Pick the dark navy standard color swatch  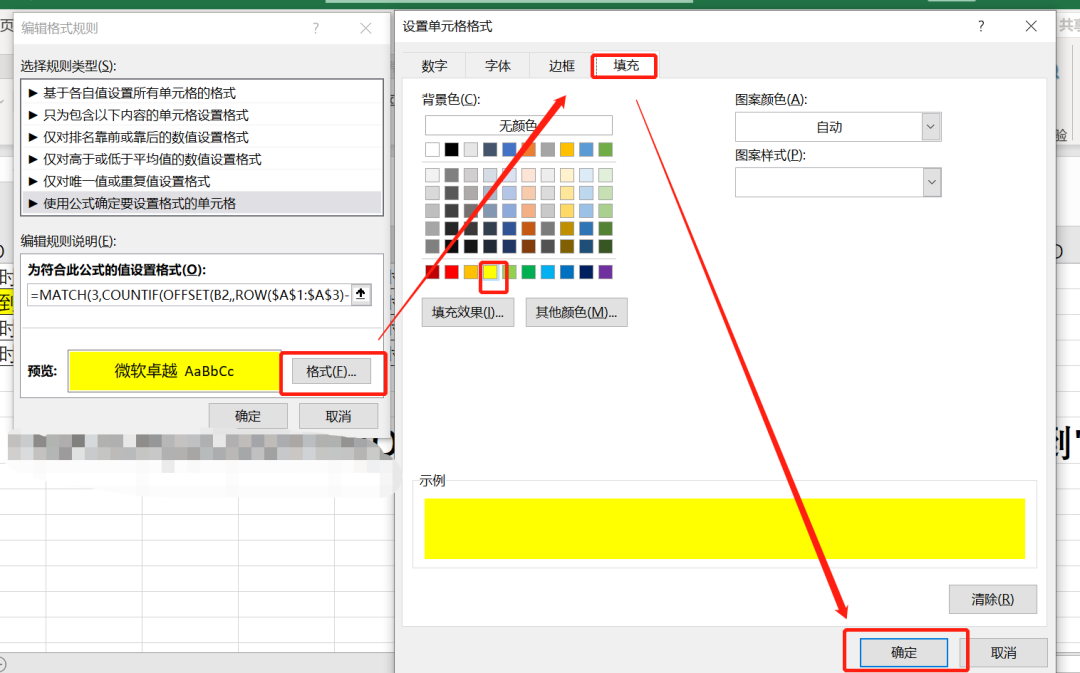click(x=586, y=272)
